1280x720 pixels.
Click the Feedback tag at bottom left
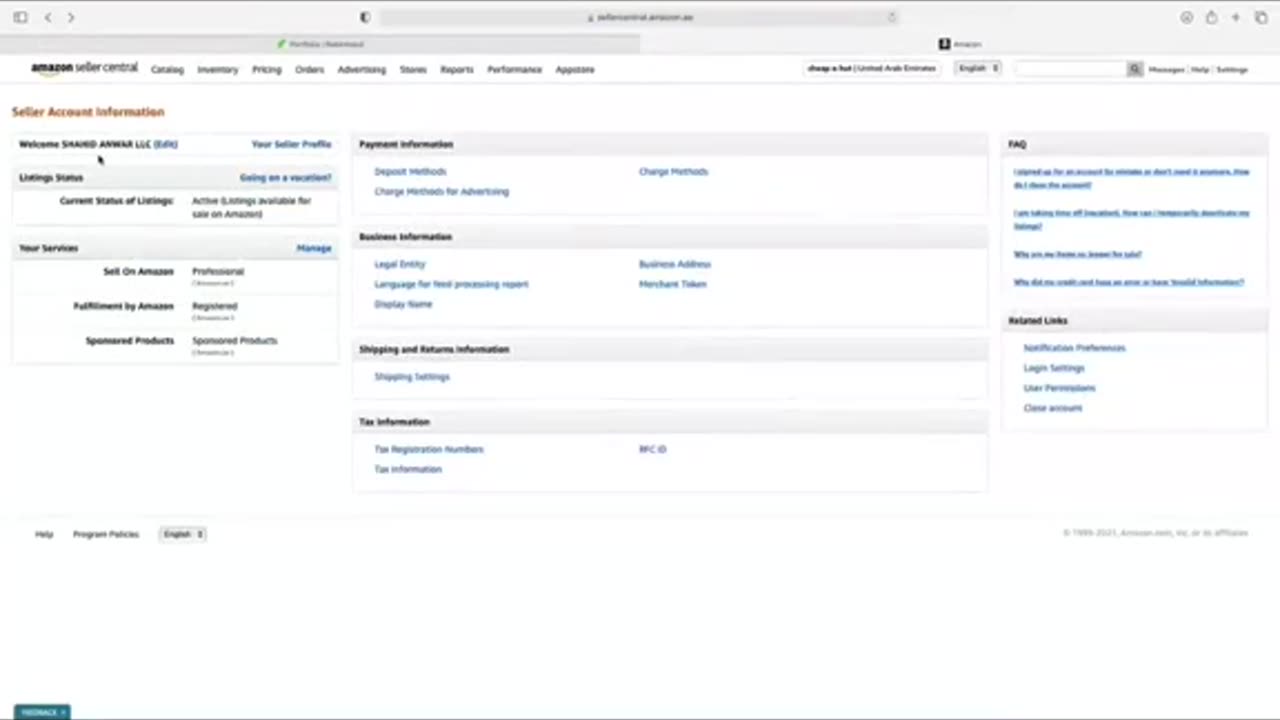[42, 712]
